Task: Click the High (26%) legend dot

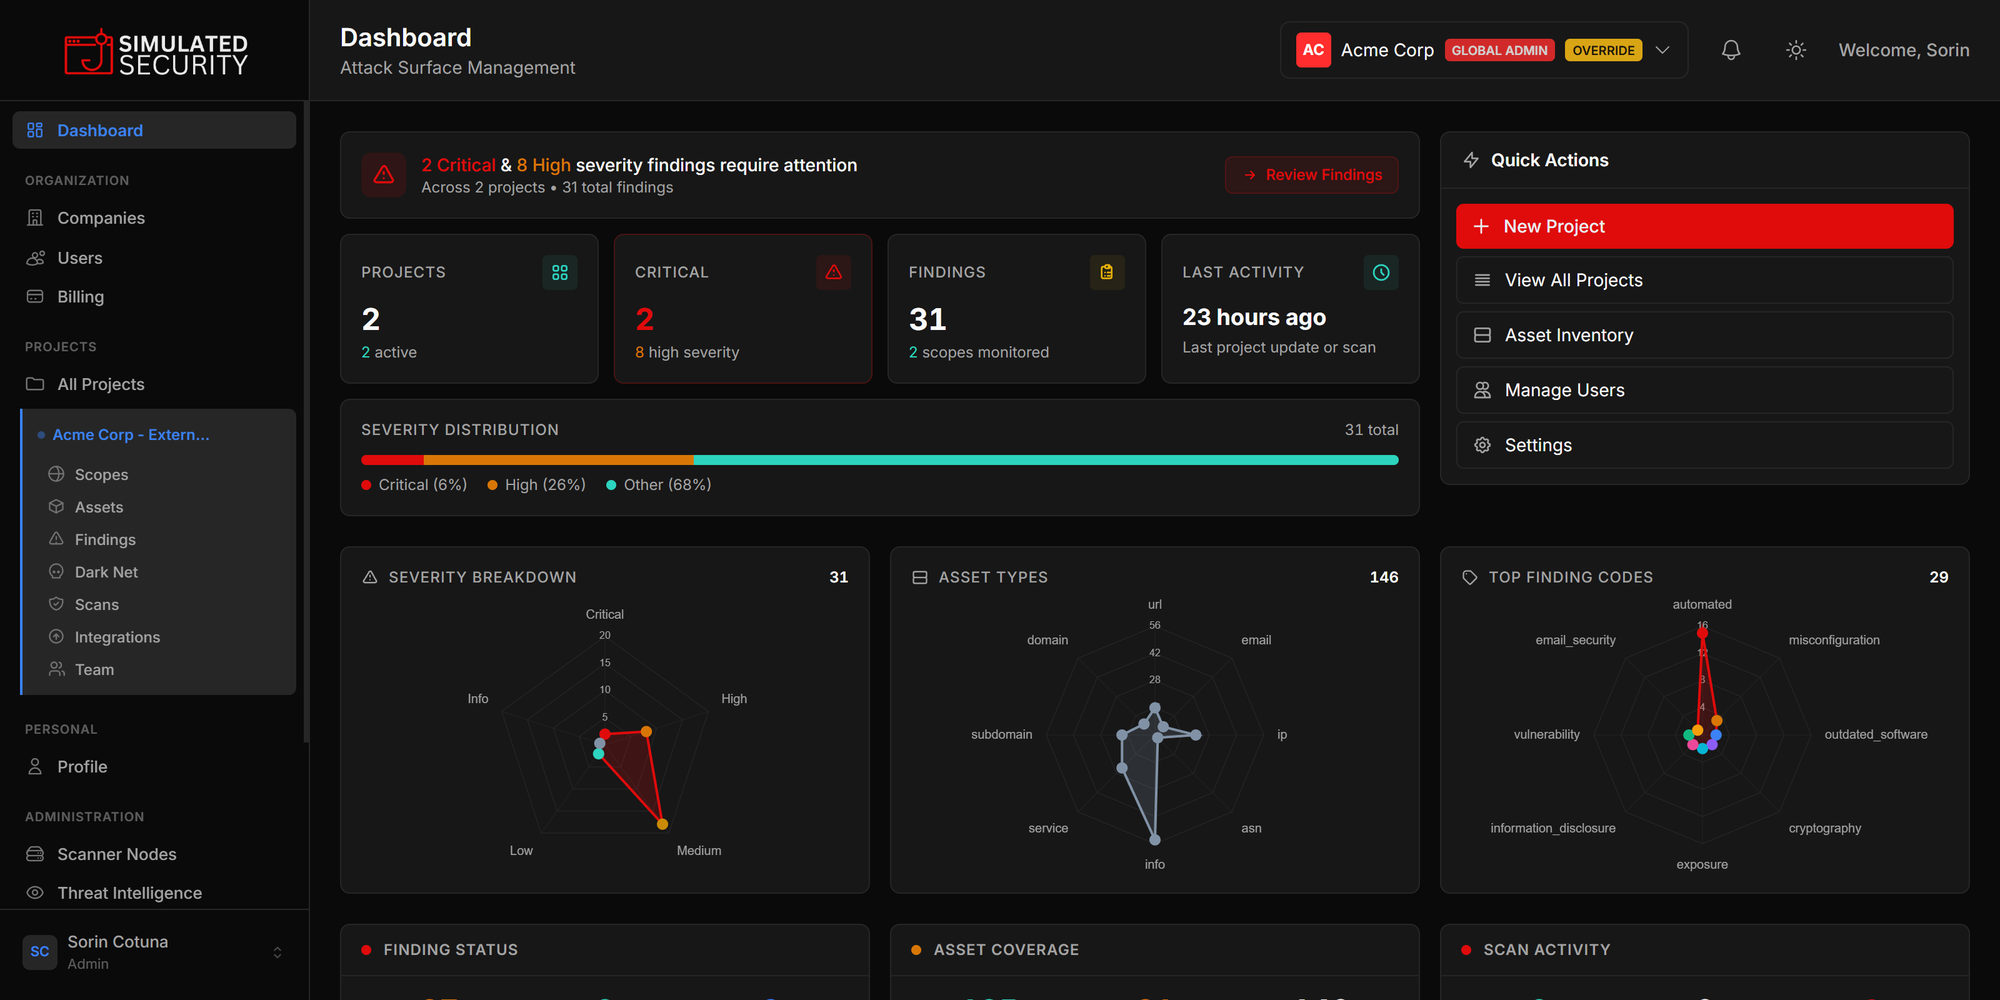Action: tap(492, 485)
